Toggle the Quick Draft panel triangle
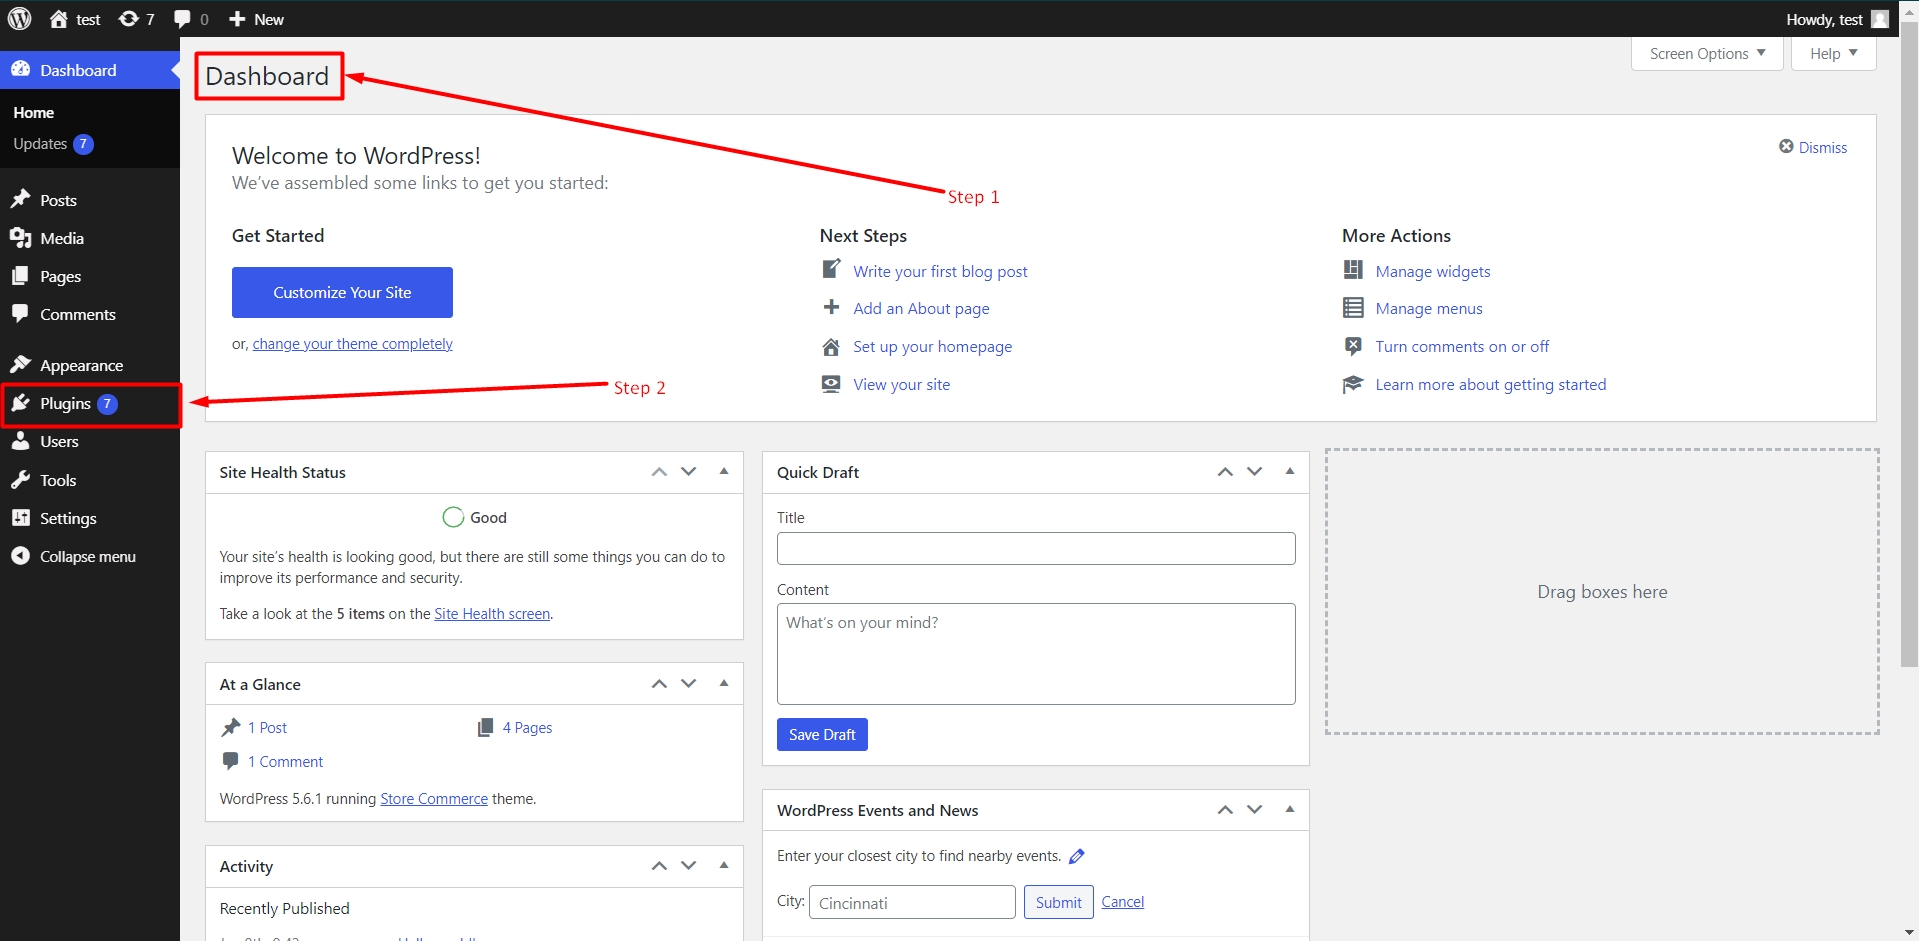 1290,471
